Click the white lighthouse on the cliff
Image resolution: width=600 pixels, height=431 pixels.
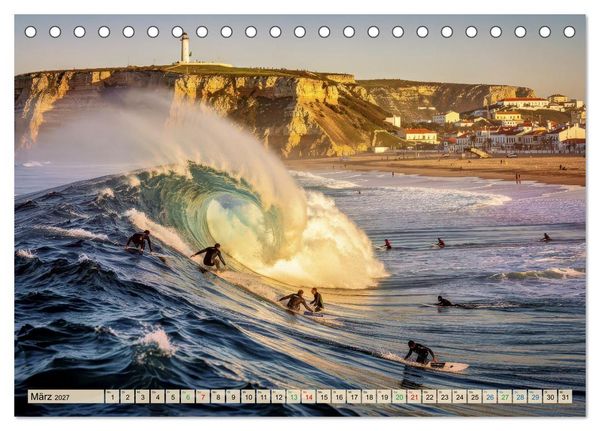185,48
